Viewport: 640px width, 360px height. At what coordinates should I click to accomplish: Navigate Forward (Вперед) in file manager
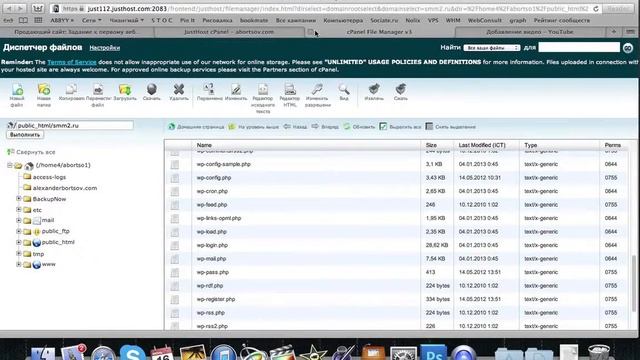(x=325, y=127)
